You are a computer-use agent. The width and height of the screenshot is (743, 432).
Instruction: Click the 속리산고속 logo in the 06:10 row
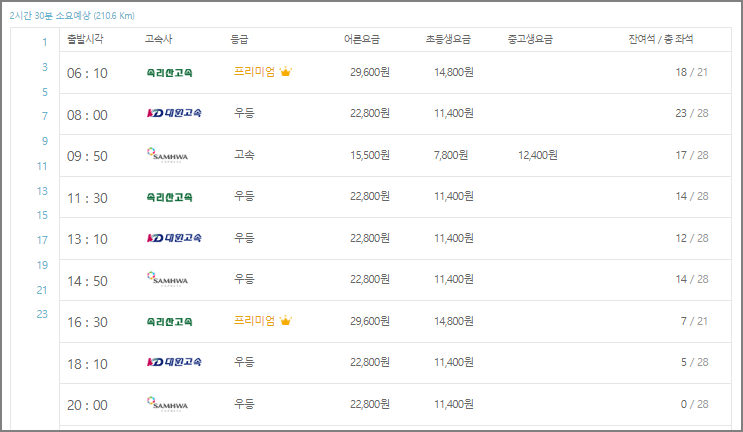(x=169, y=72)
